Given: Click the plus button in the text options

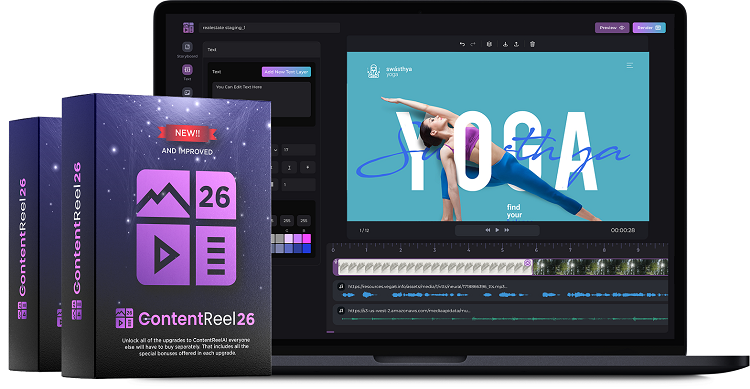Looking at the screenshot, I should [308, 167].
